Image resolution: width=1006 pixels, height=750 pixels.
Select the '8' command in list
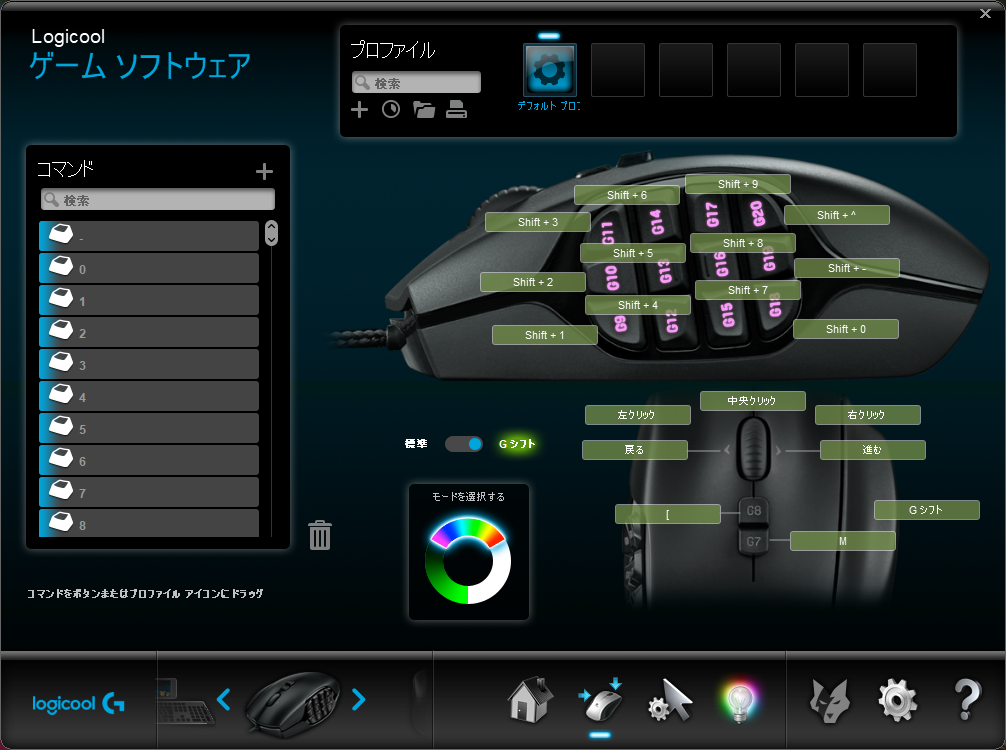pyautogui.click(x=149, y=524)
